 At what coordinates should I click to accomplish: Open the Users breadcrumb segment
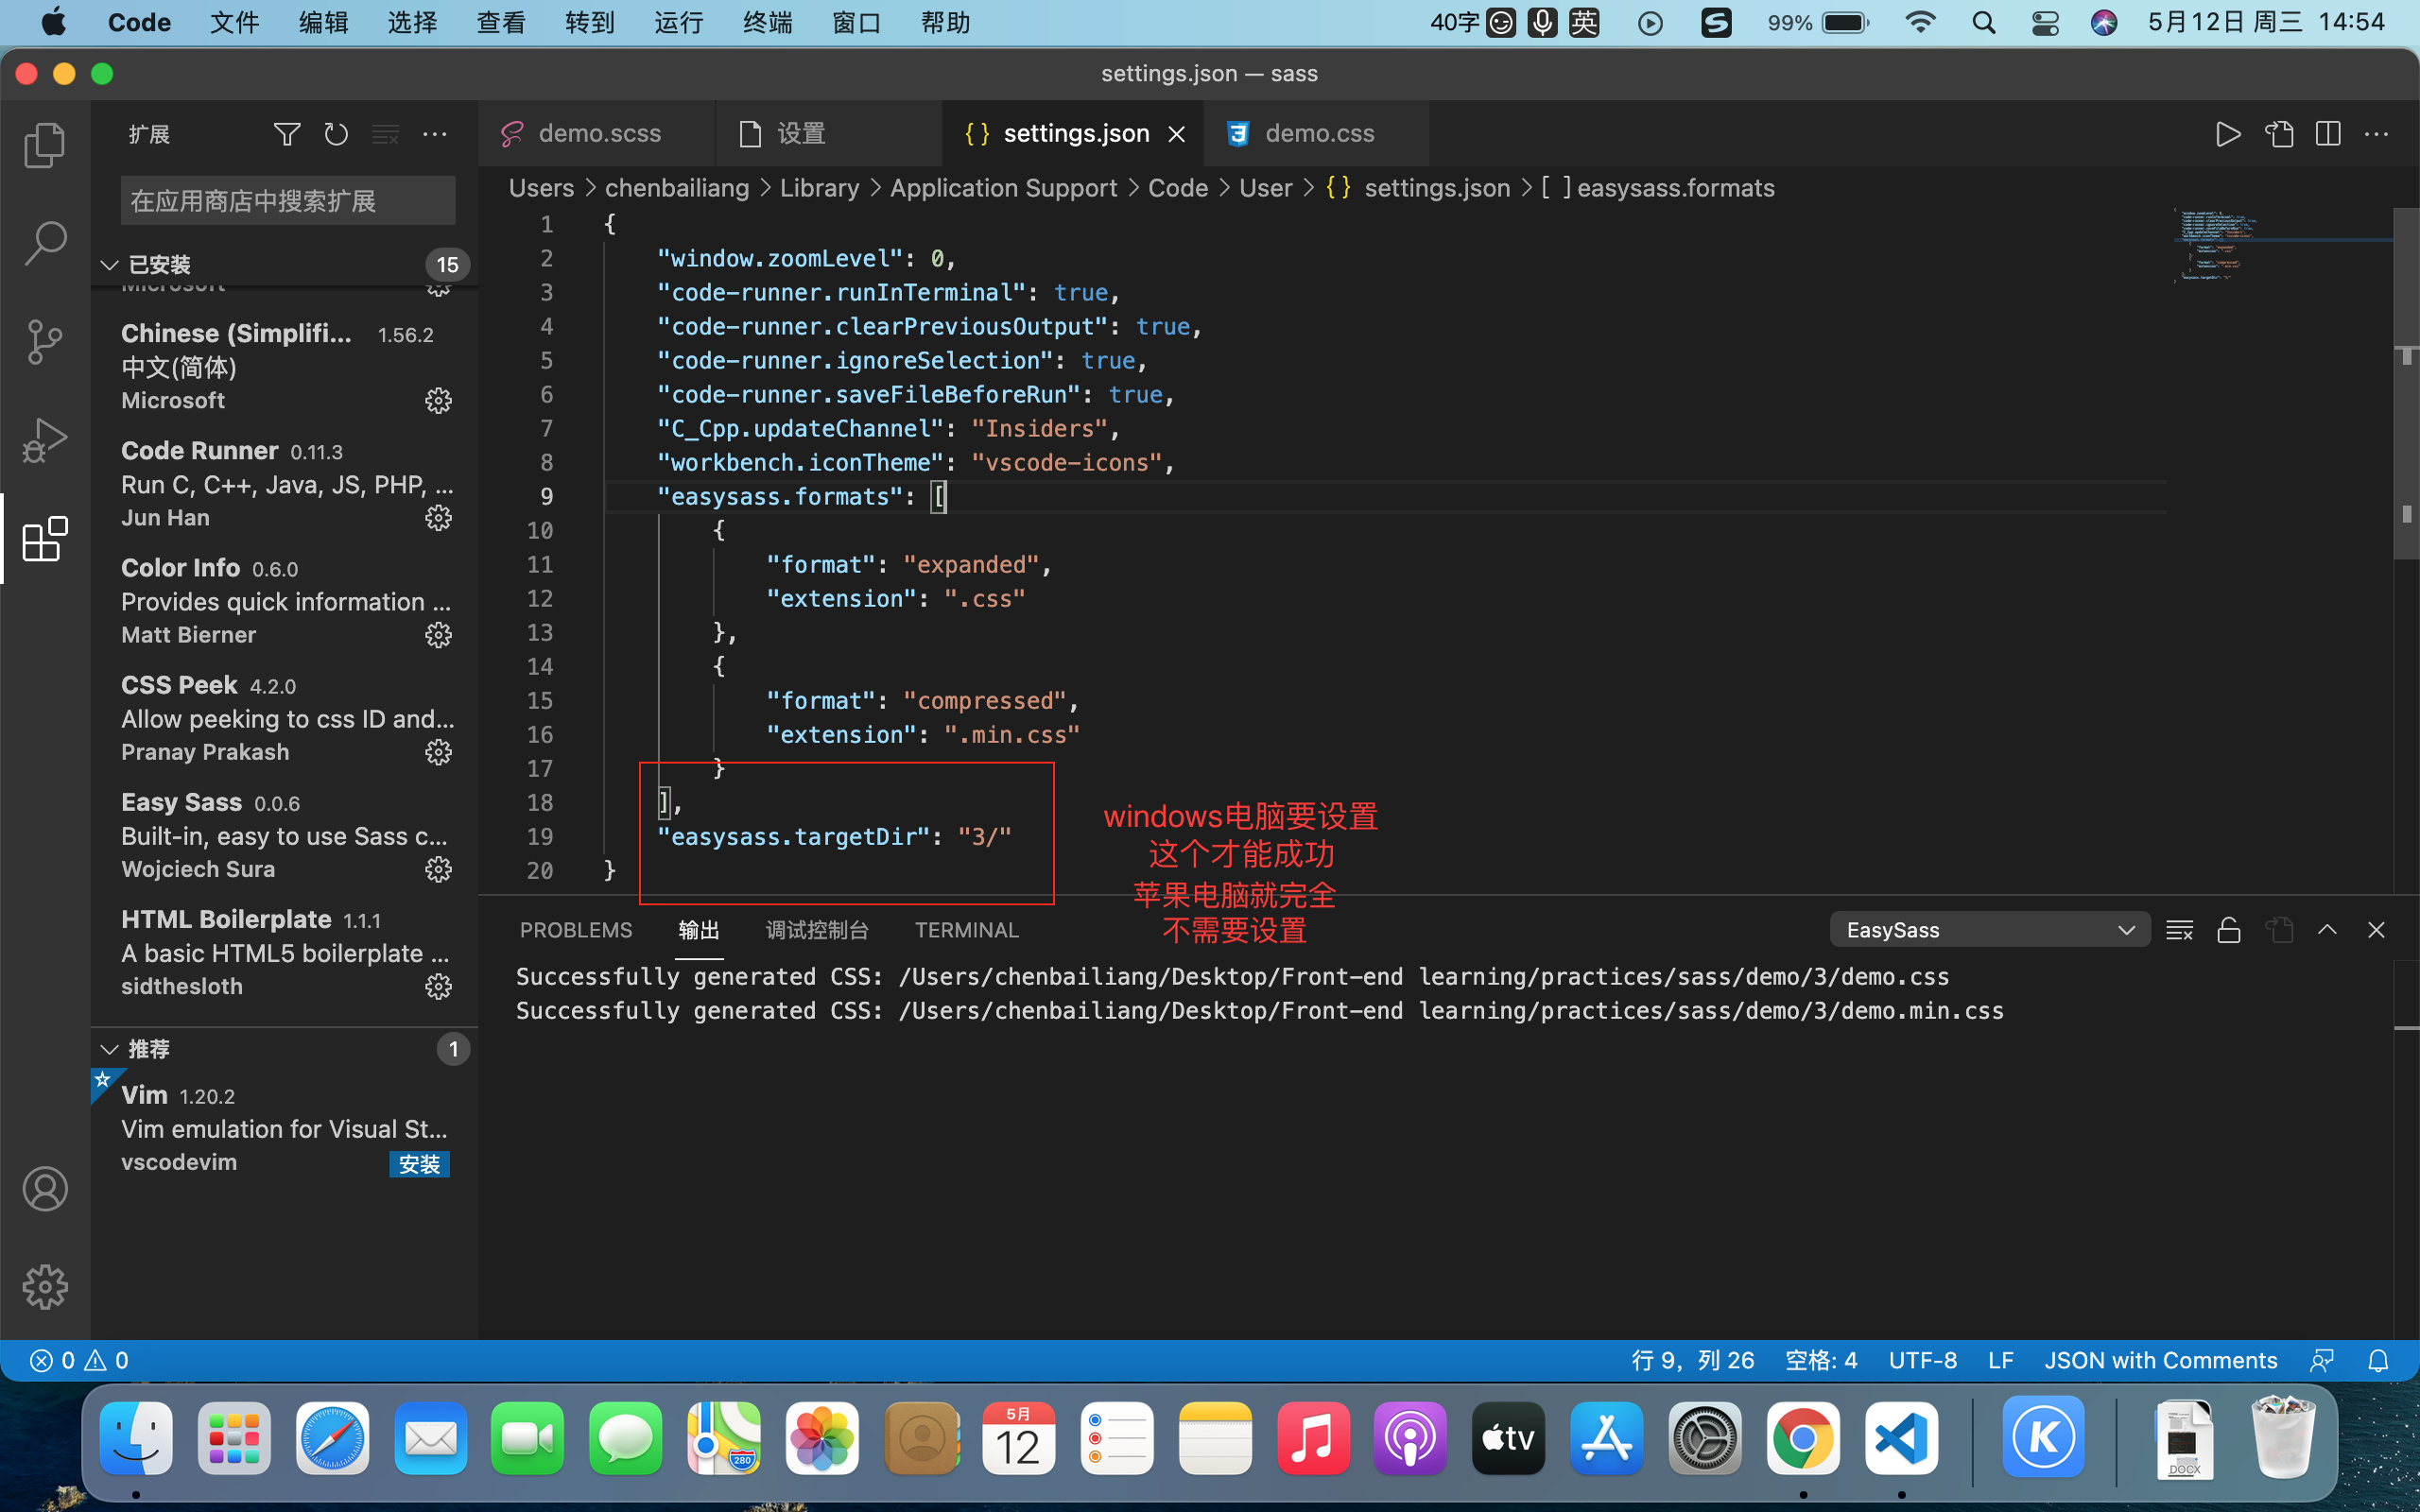pos(541,188)
